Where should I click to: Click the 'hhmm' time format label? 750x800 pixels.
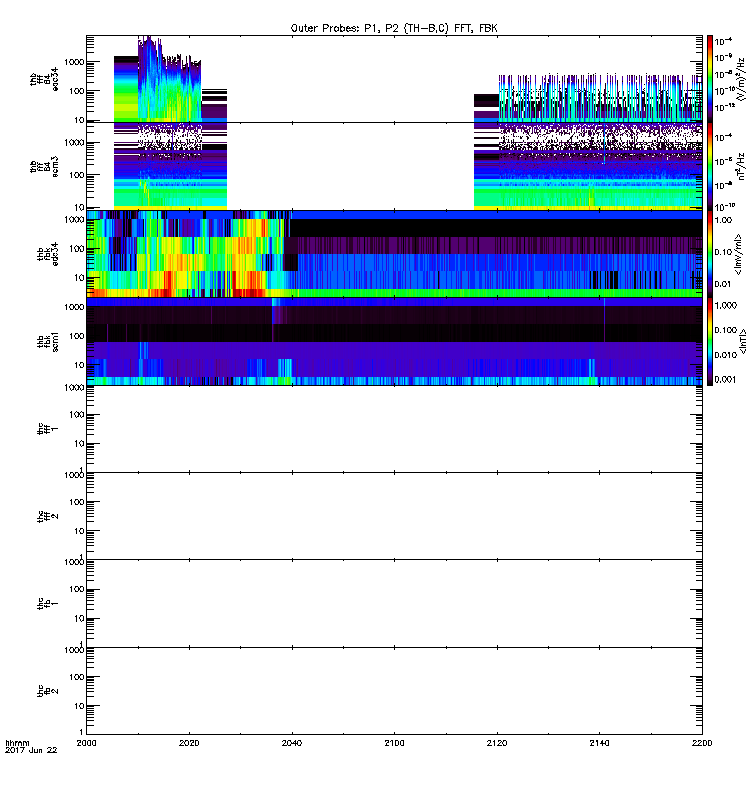tap(17, 743)
